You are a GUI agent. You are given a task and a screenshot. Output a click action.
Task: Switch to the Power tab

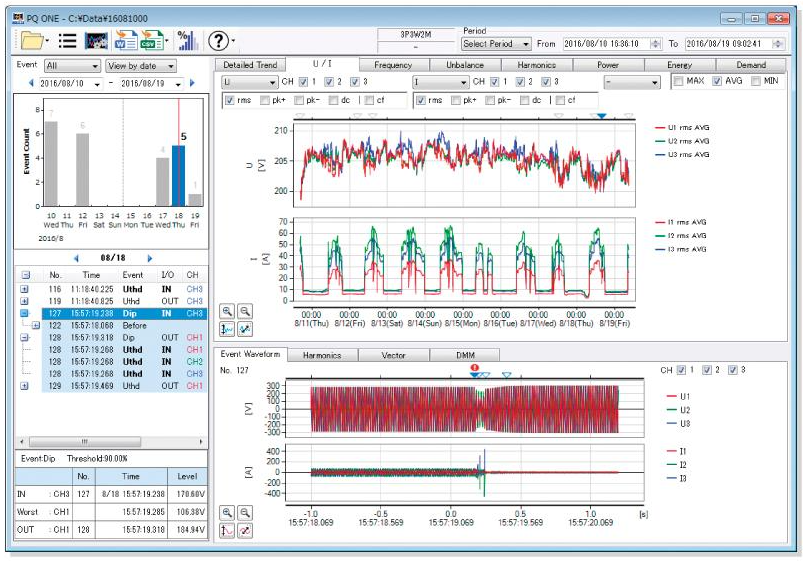pos(608,65)
